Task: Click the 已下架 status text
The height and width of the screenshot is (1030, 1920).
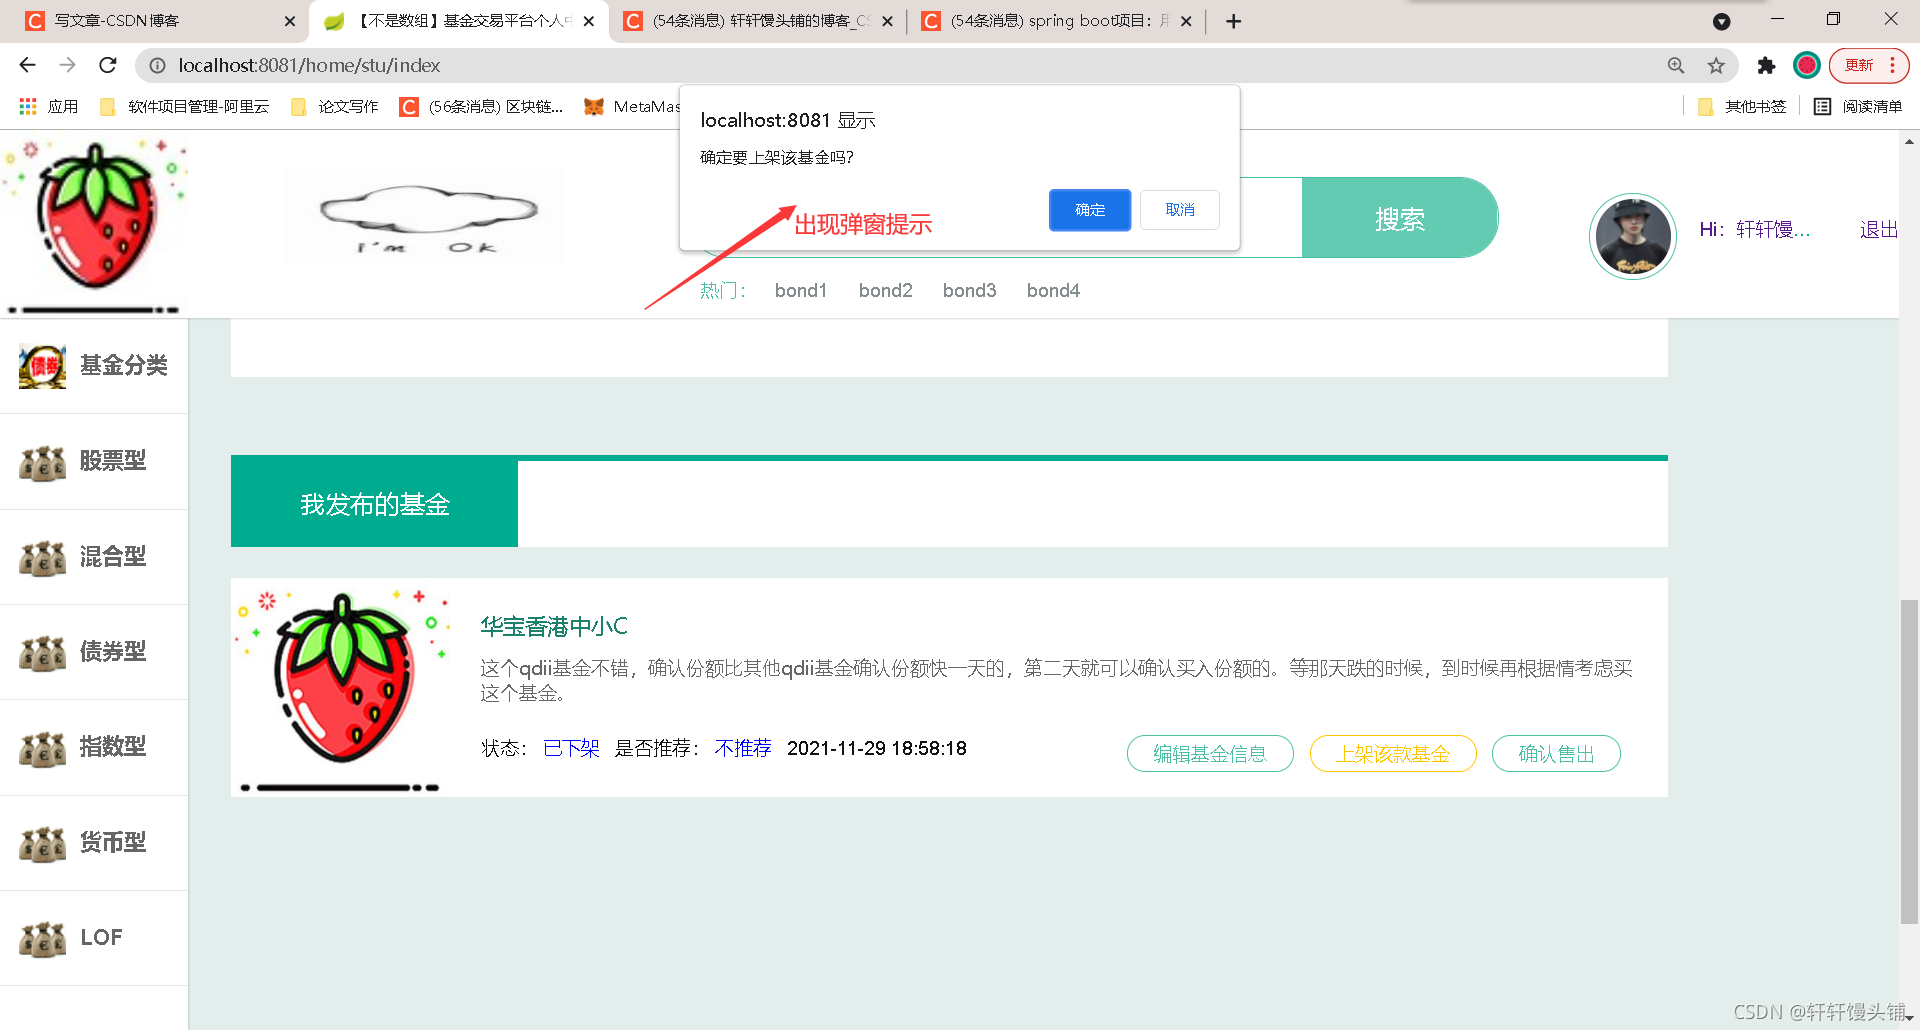Action: click(571, 748)
